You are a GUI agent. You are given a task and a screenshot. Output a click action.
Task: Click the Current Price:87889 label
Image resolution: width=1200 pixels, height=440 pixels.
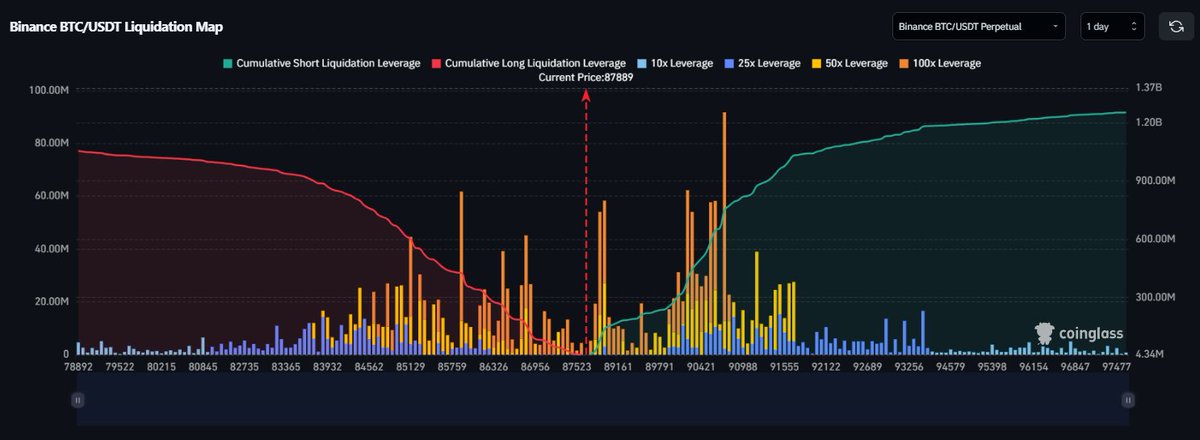587,77
